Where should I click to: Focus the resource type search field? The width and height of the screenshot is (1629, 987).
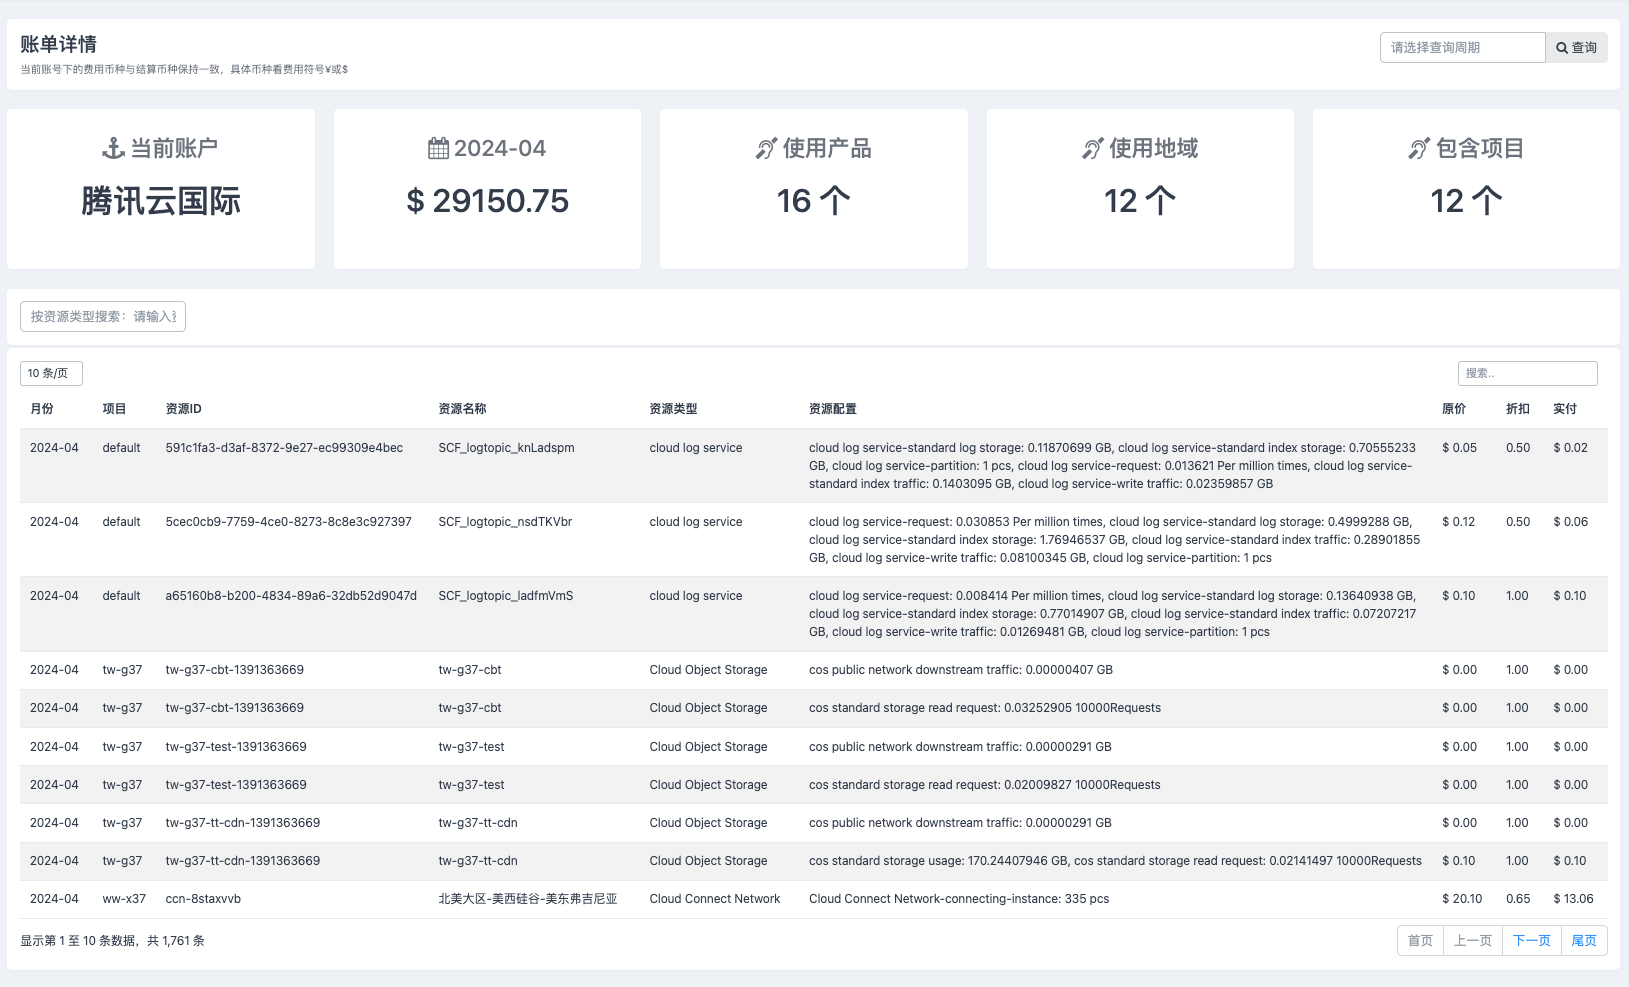pos(103,317)
